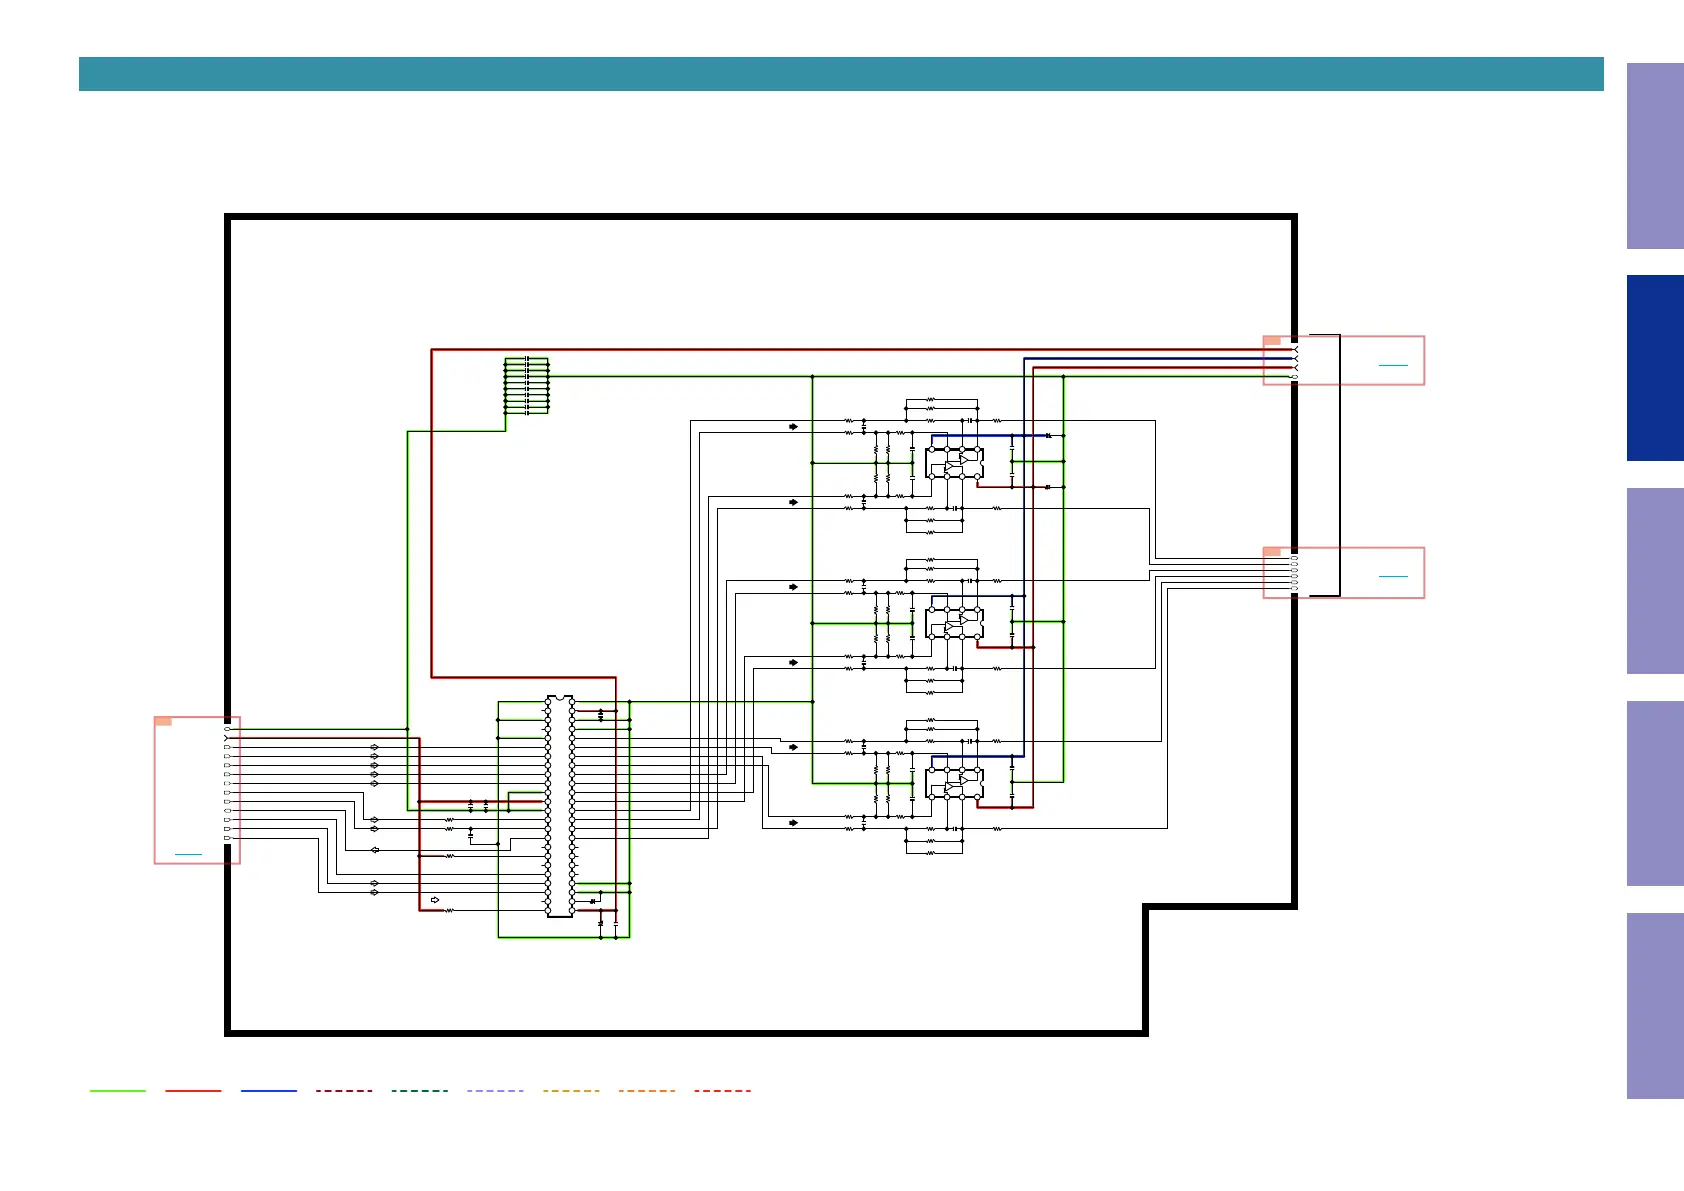Image resolution: width=1684 pixels, height=1191 pixels.
Task: Click the dashed lavender legend line
Action: (495, 1091)
